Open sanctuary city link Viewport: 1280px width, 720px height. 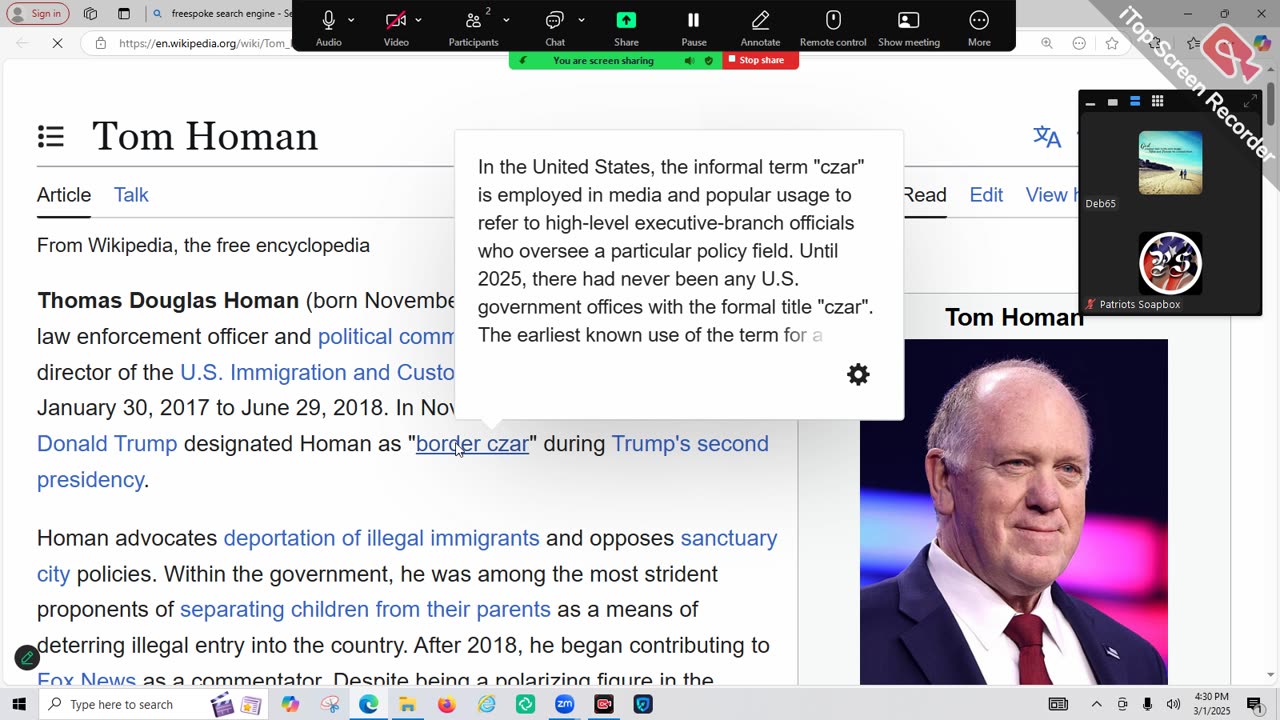click(x=407, y=556)
